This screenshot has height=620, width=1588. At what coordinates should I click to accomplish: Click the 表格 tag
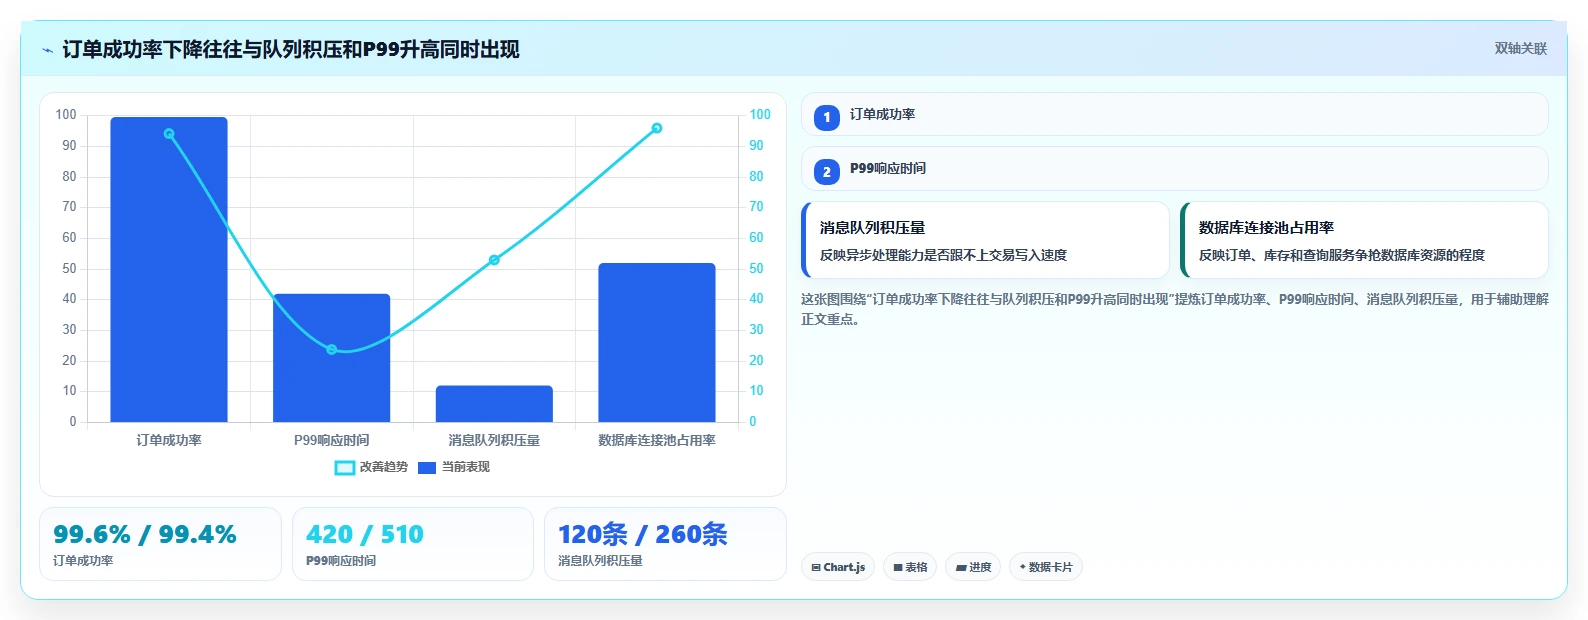[910, 567]
